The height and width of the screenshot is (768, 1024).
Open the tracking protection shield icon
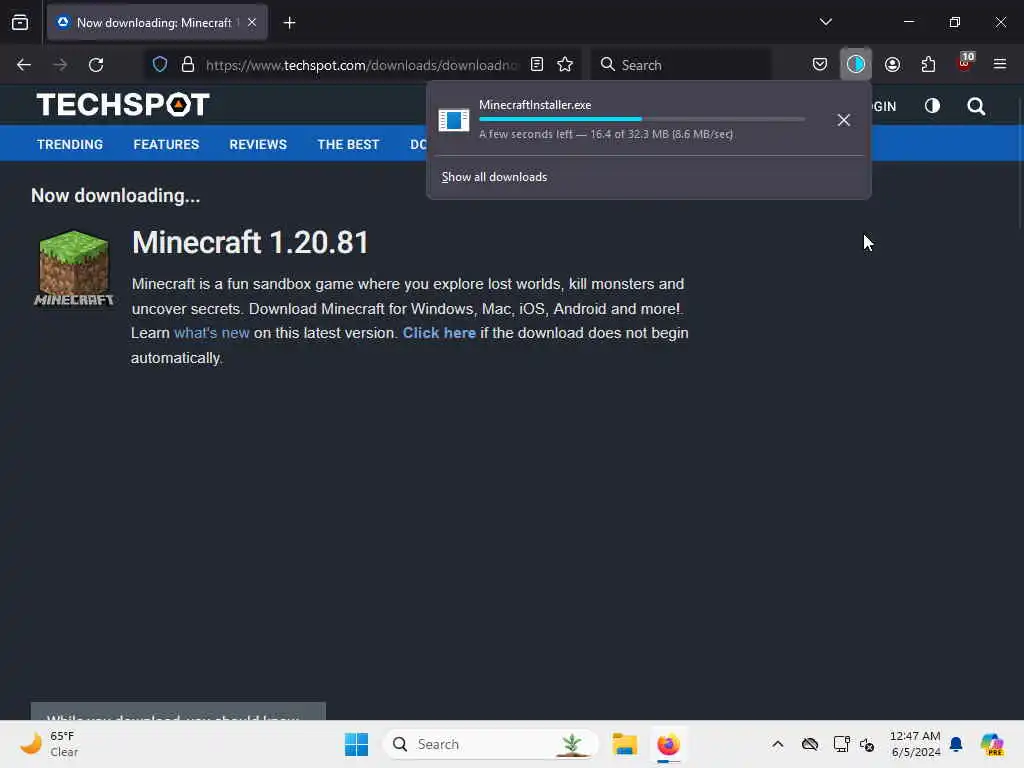160,65
